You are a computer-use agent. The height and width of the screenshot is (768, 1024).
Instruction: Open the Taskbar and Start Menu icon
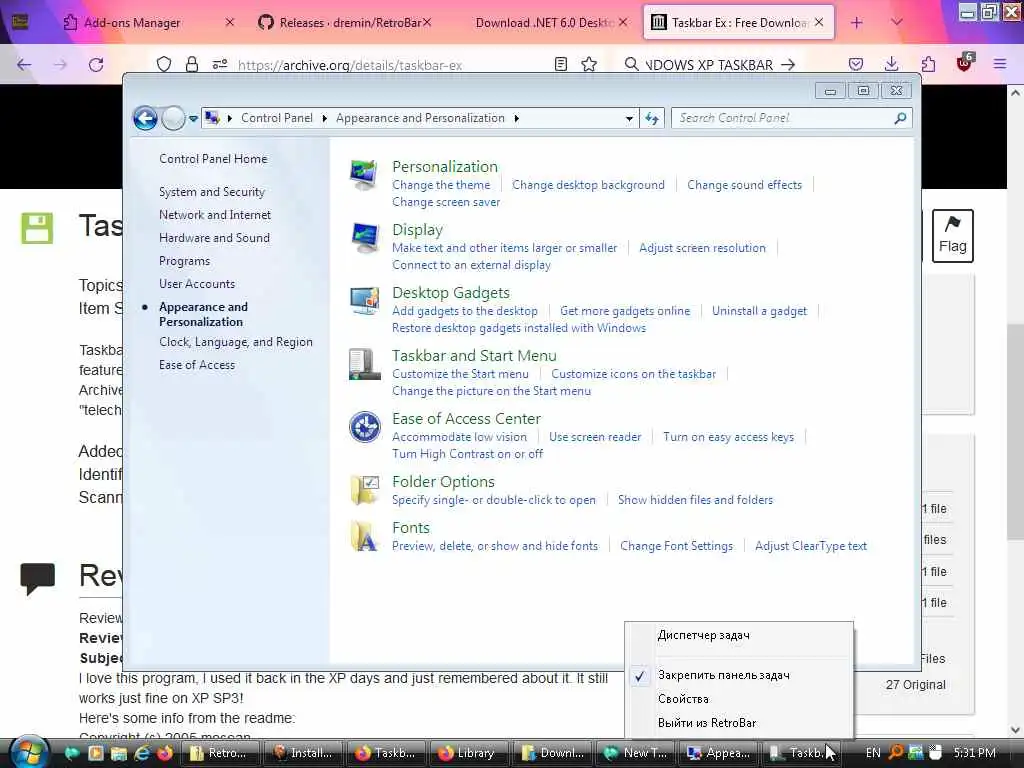tap(364, 364)
